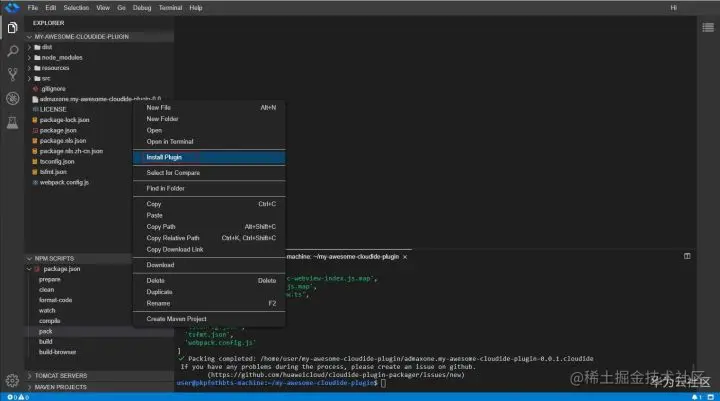Choose Duplicate in context menu
This screenshot has height=401, width=720.
point(209,292)
